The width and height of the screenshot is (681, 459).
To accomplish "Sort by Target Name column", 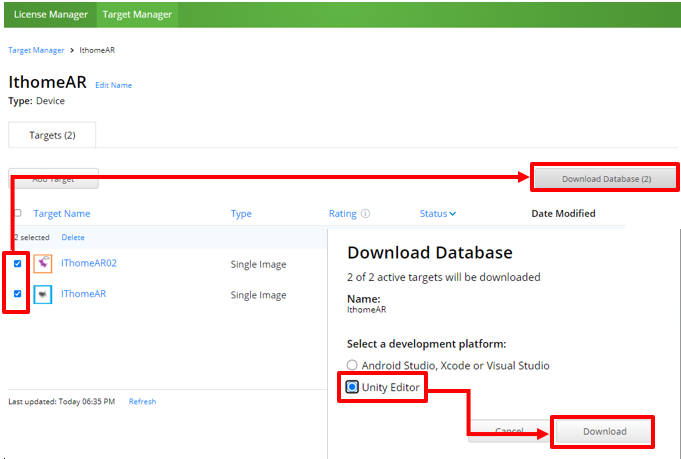I will point(62,213).
